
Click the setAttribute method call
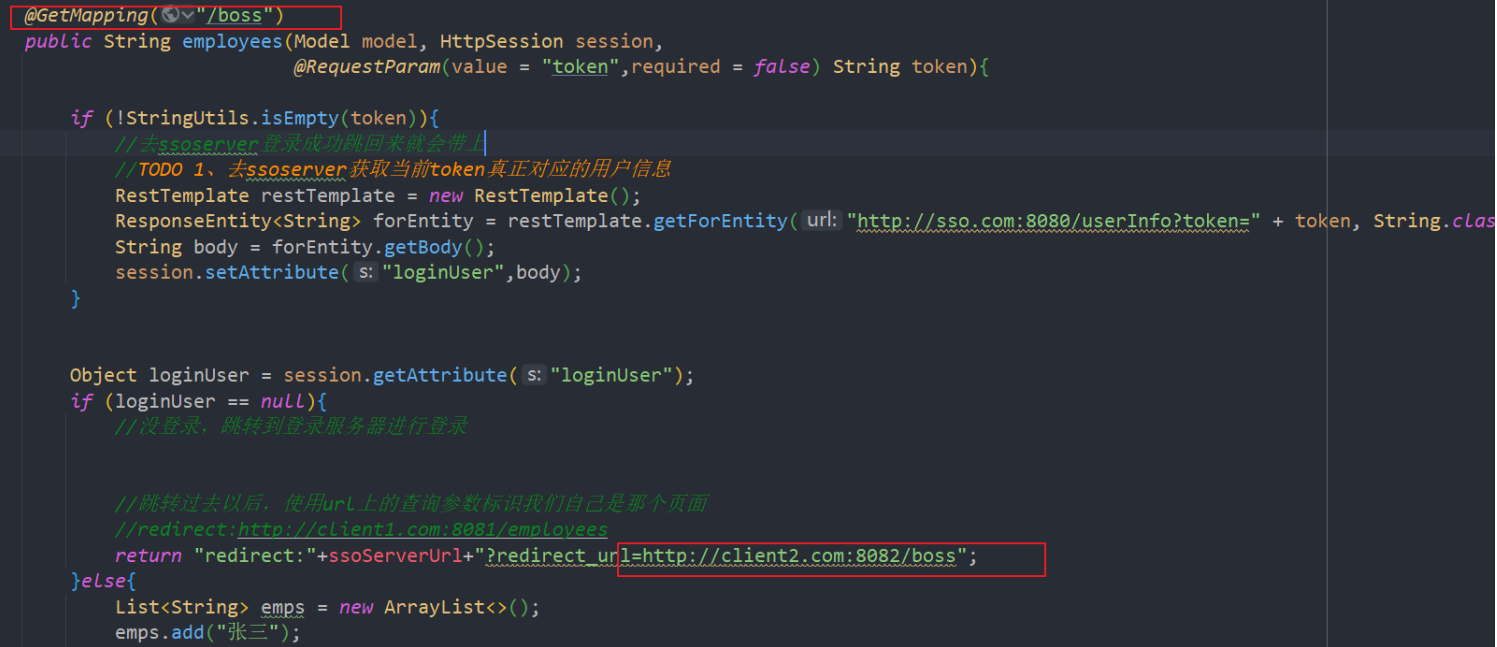pos(272,272)
